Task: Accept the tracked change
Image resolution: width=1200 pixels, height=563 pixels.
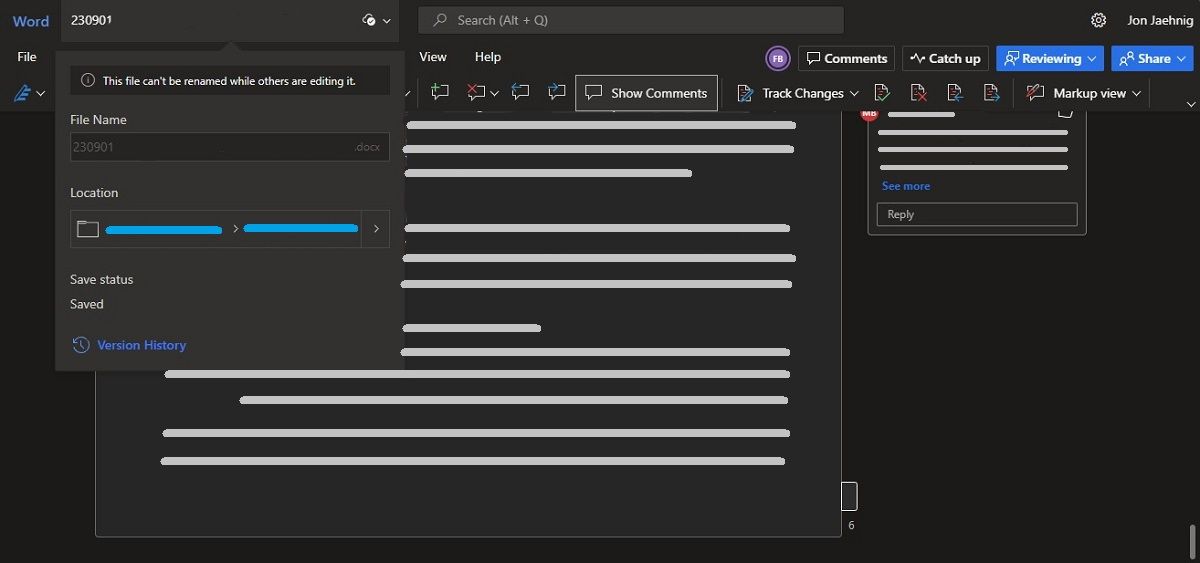Action: (882, 93)
